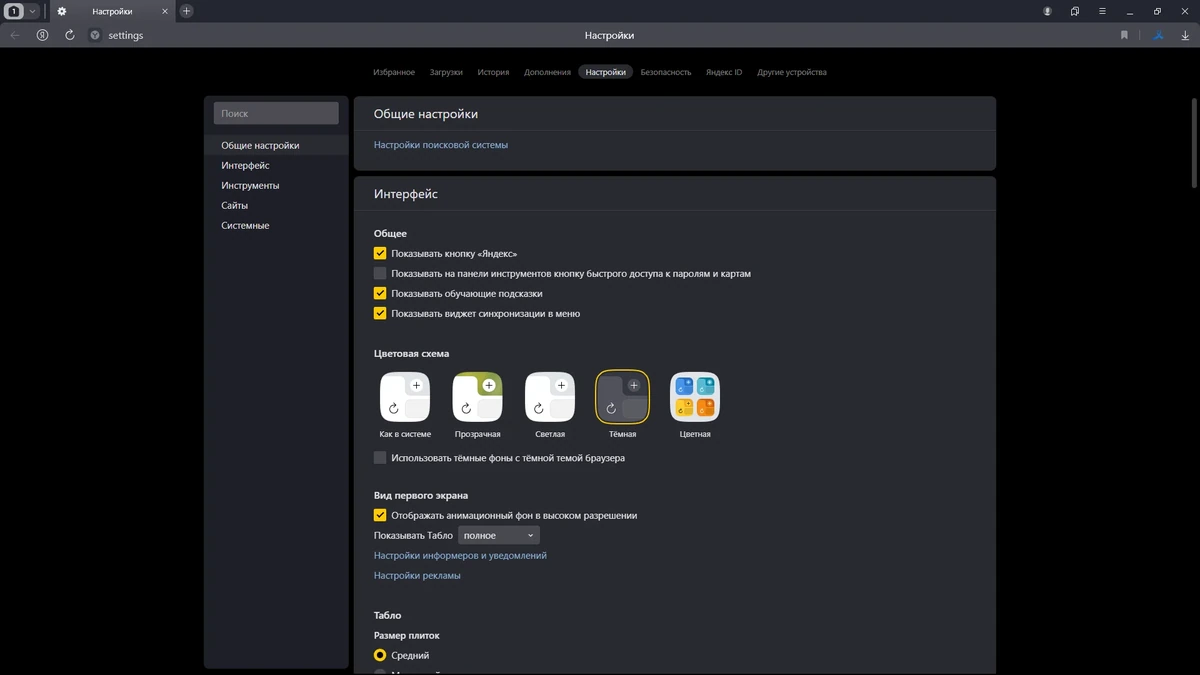Click the Yandex home button
The width and height of the screenshot is (1200, 675).
point(42,35)
